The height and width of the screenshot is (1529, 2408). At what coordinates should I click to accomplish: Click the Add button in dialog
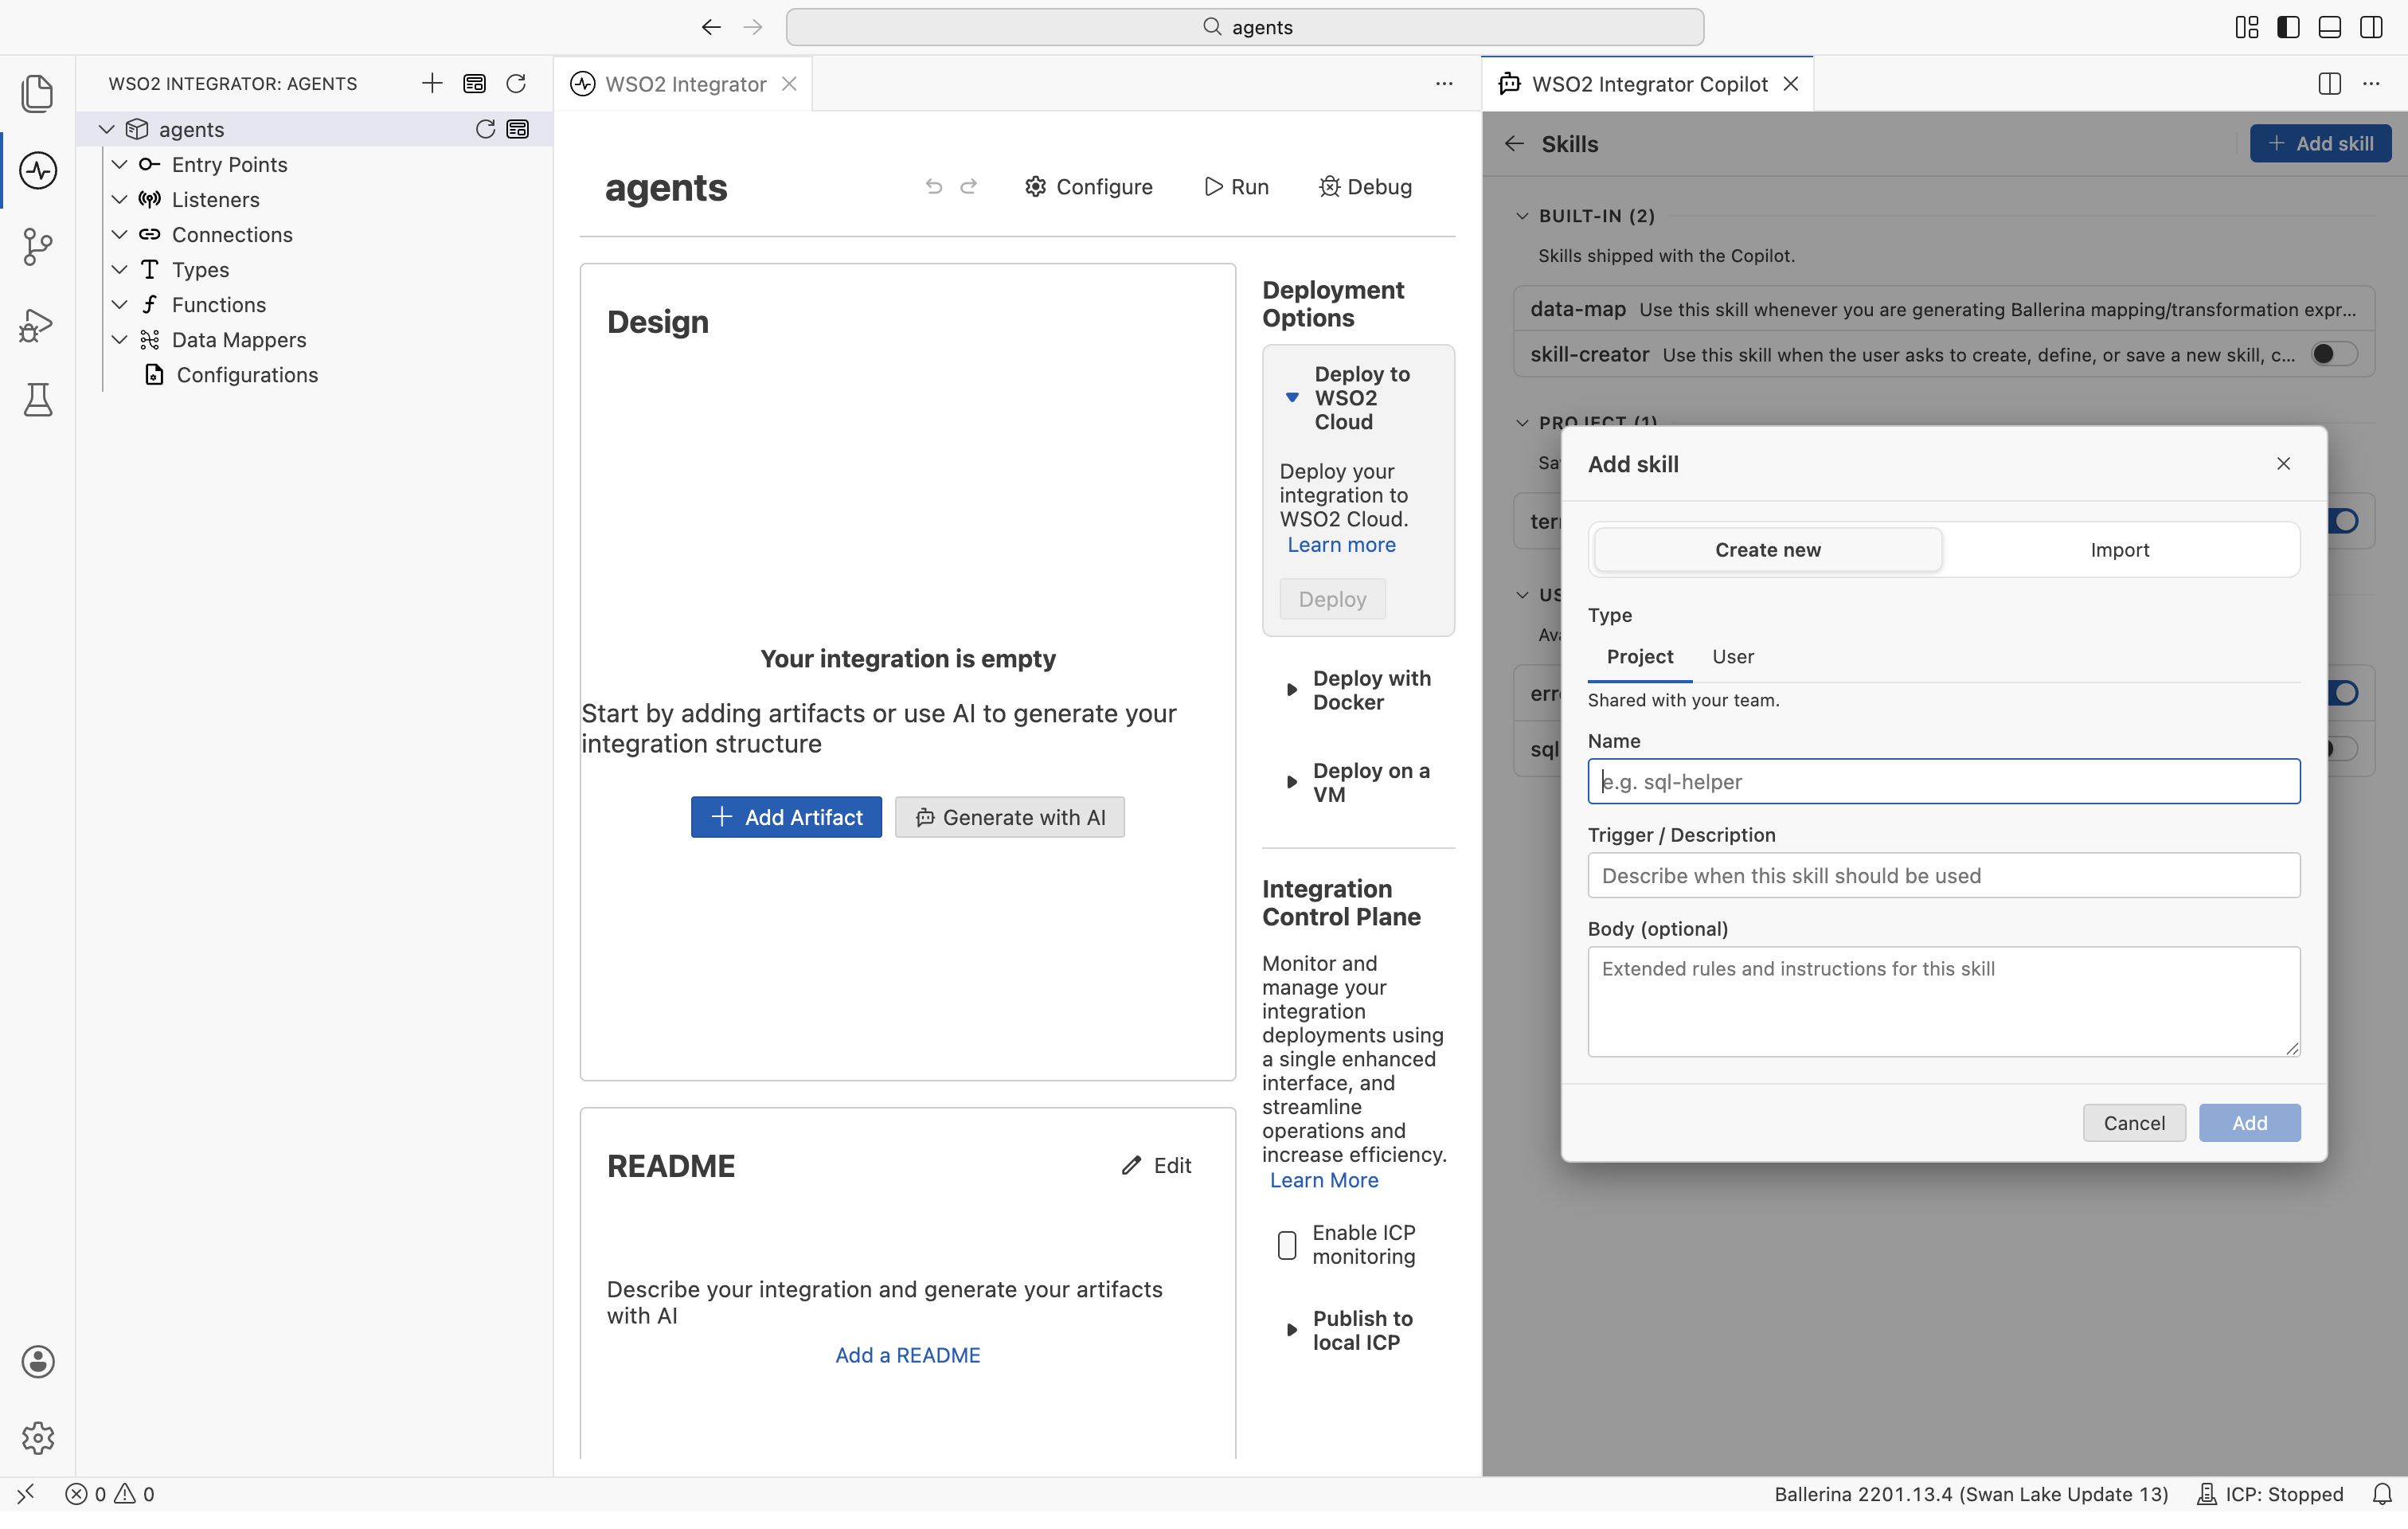pyautogui.click(x=2249, y=1122)
